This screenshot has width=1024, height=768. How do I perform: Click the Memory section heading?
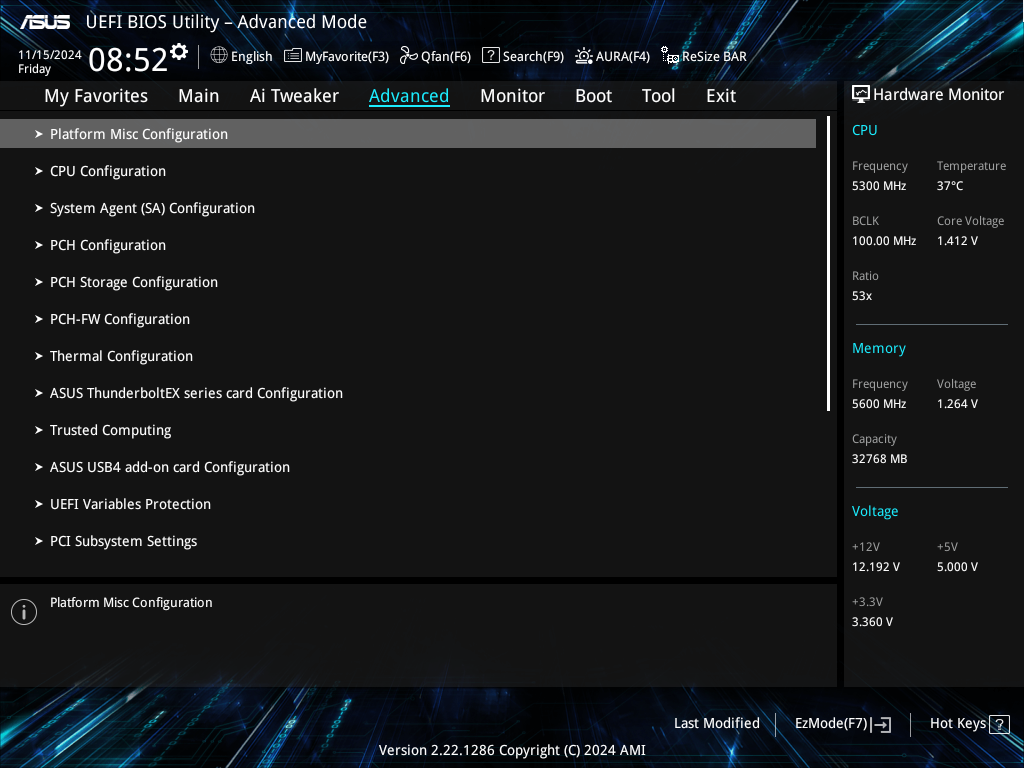click(878, 349)
